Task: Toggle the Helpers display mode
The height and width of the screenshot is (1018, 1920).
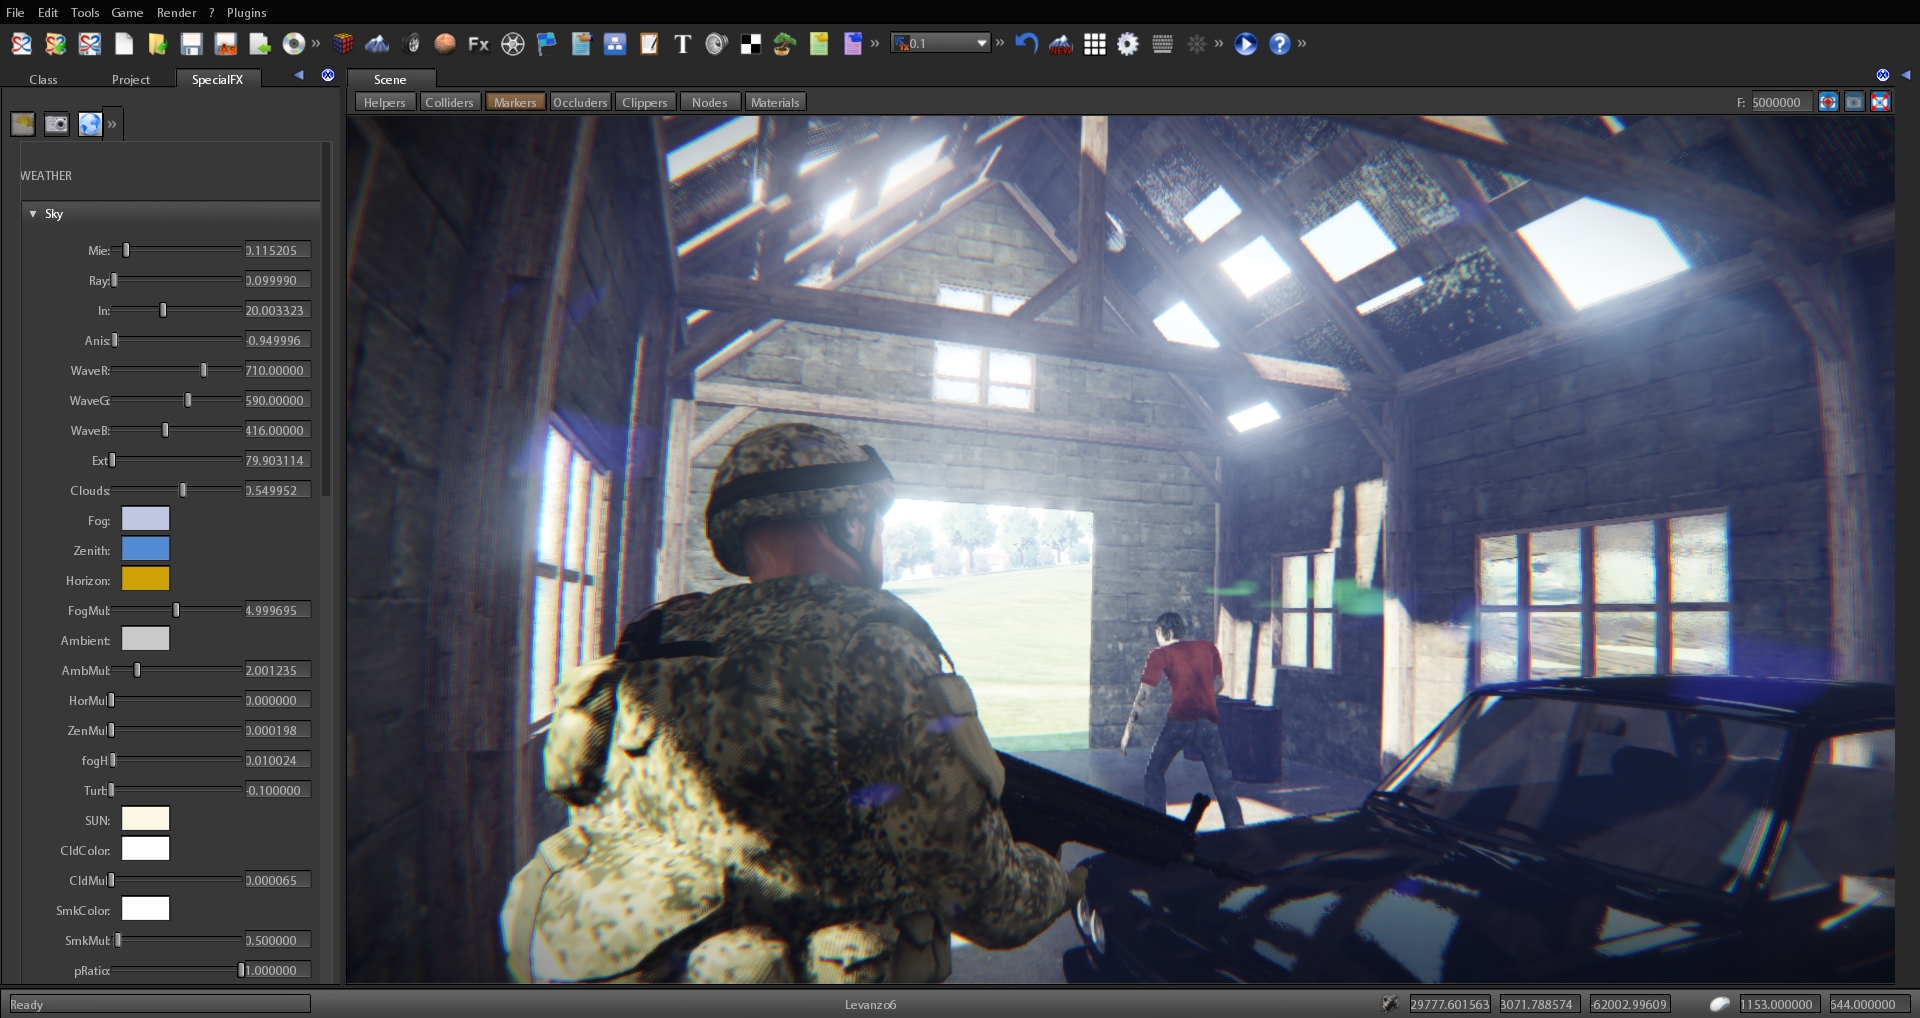Action: [x=385, y=101]
